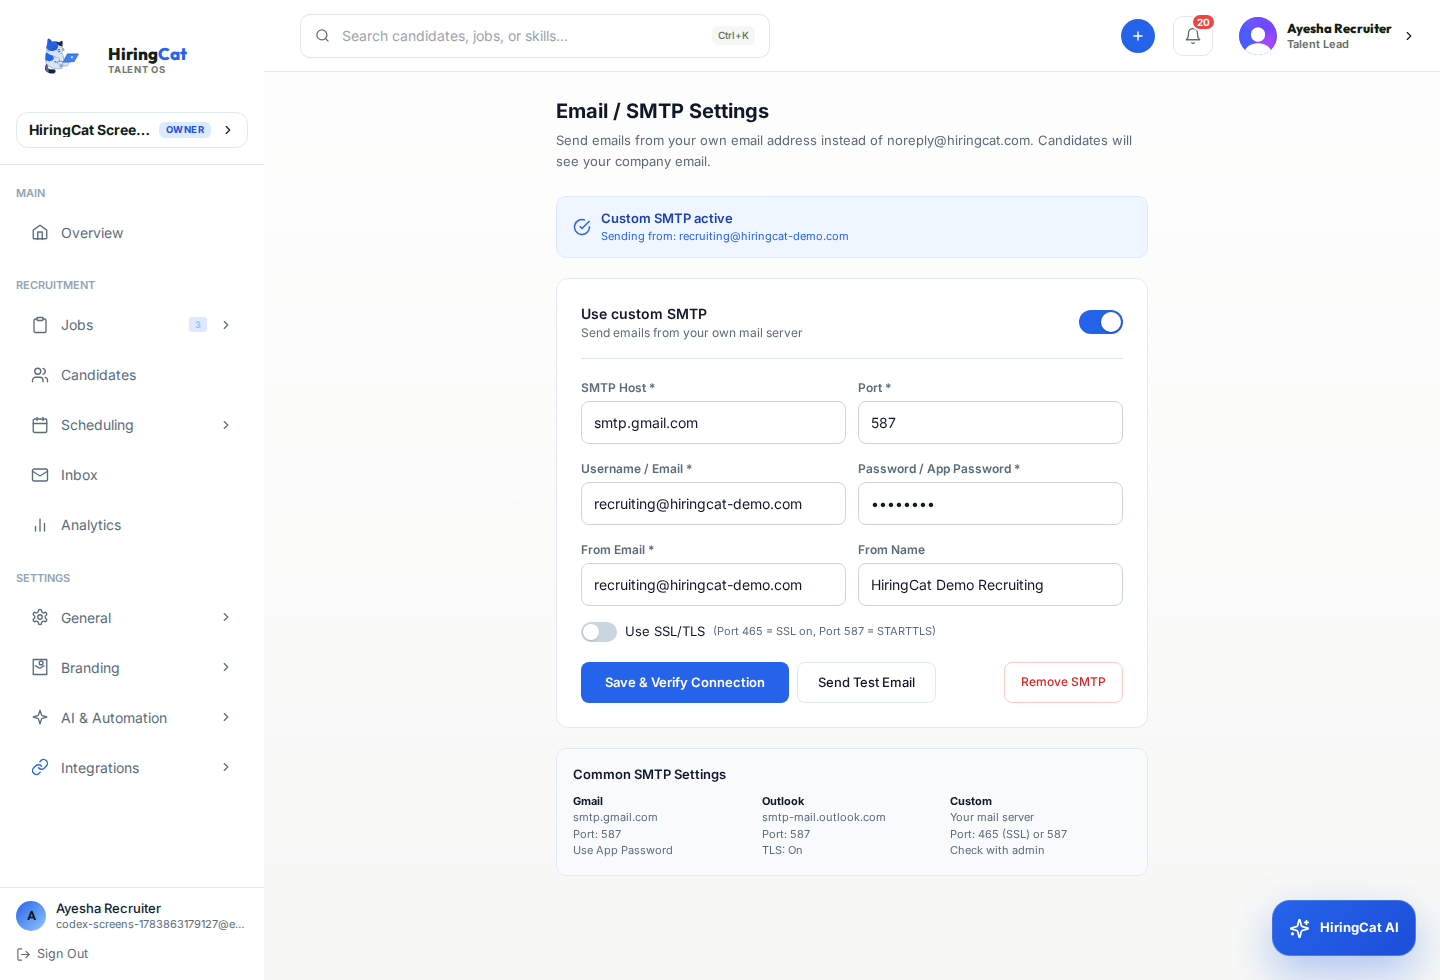Click the Jobs count badge
1440x980 pixels.
[198, 325]
